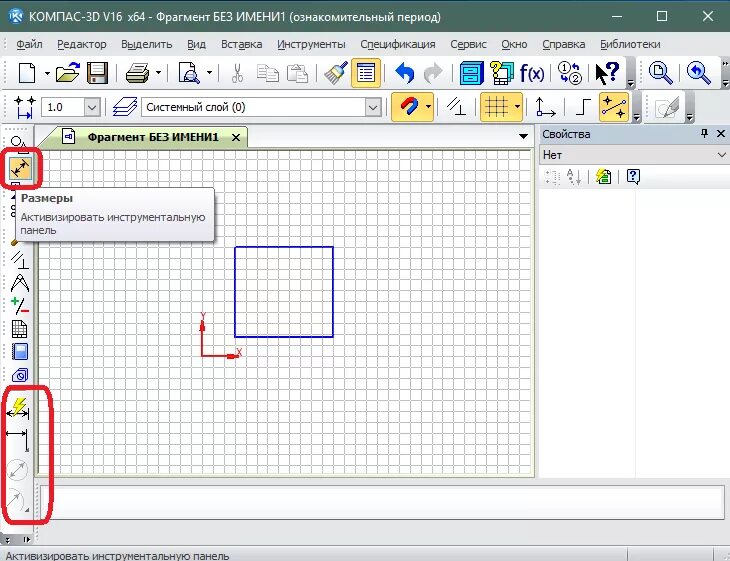Image resolution: width=730 pixels, height=561 pixels.
Task: Open the Measurements panel compass icon
Action: [20, 283]
